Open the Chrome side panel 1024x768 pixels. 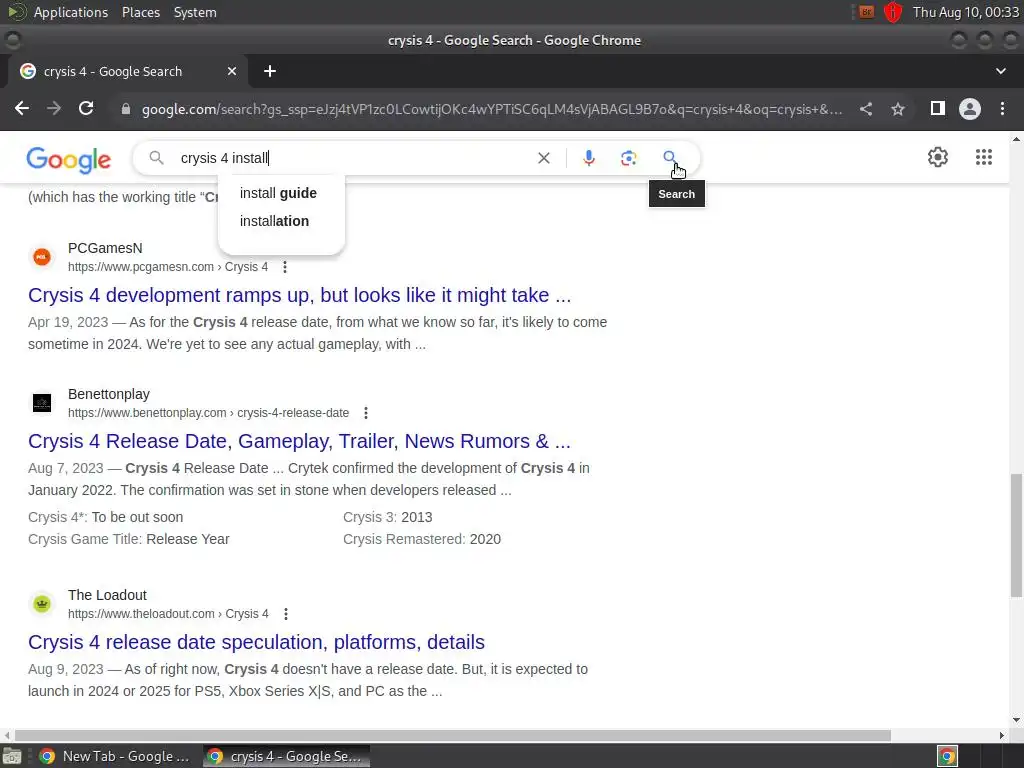click(938, 108)
